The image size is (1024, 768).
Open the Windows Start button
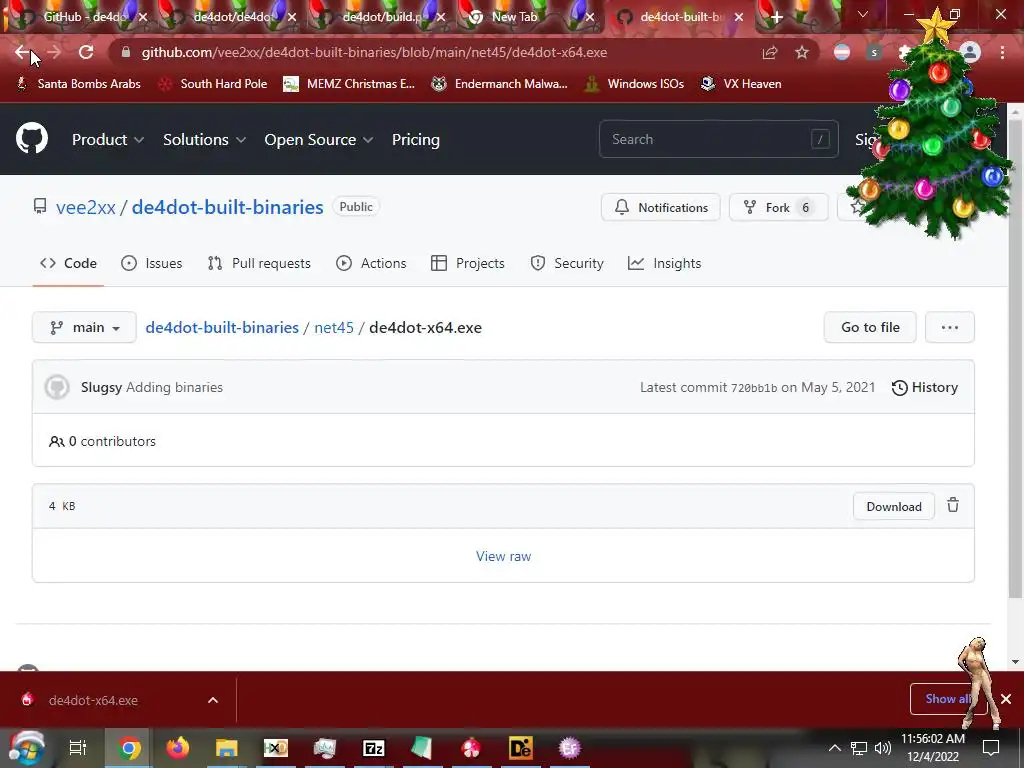tap(27, 748)
